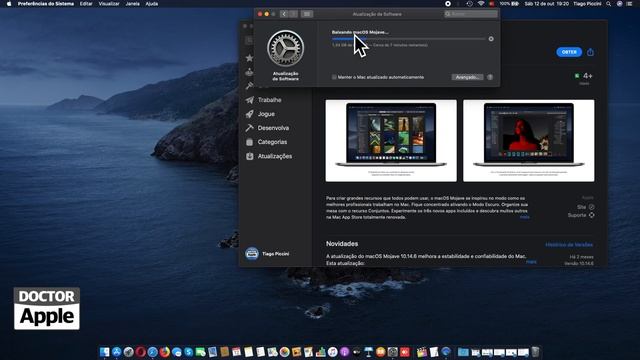Focus the System Preferences search field
The height and width of the screenshot is (360, 640).
pos(471,14)
